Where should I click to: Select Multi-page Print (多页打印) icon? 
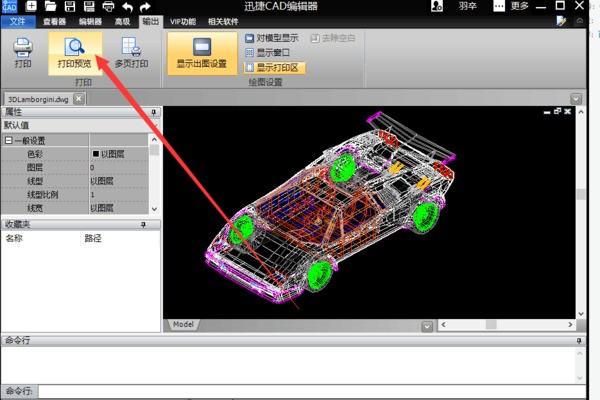click(132, 52)
